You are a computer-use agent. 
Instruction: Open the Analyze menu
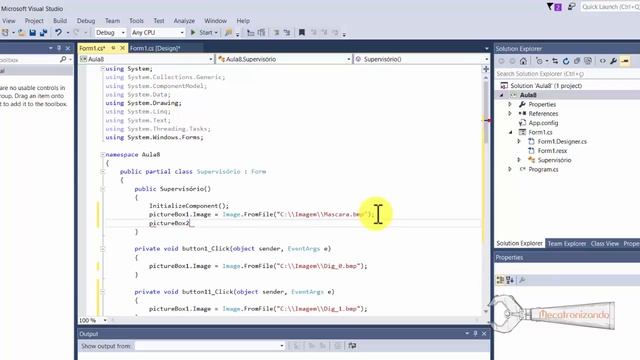point(184,21)
